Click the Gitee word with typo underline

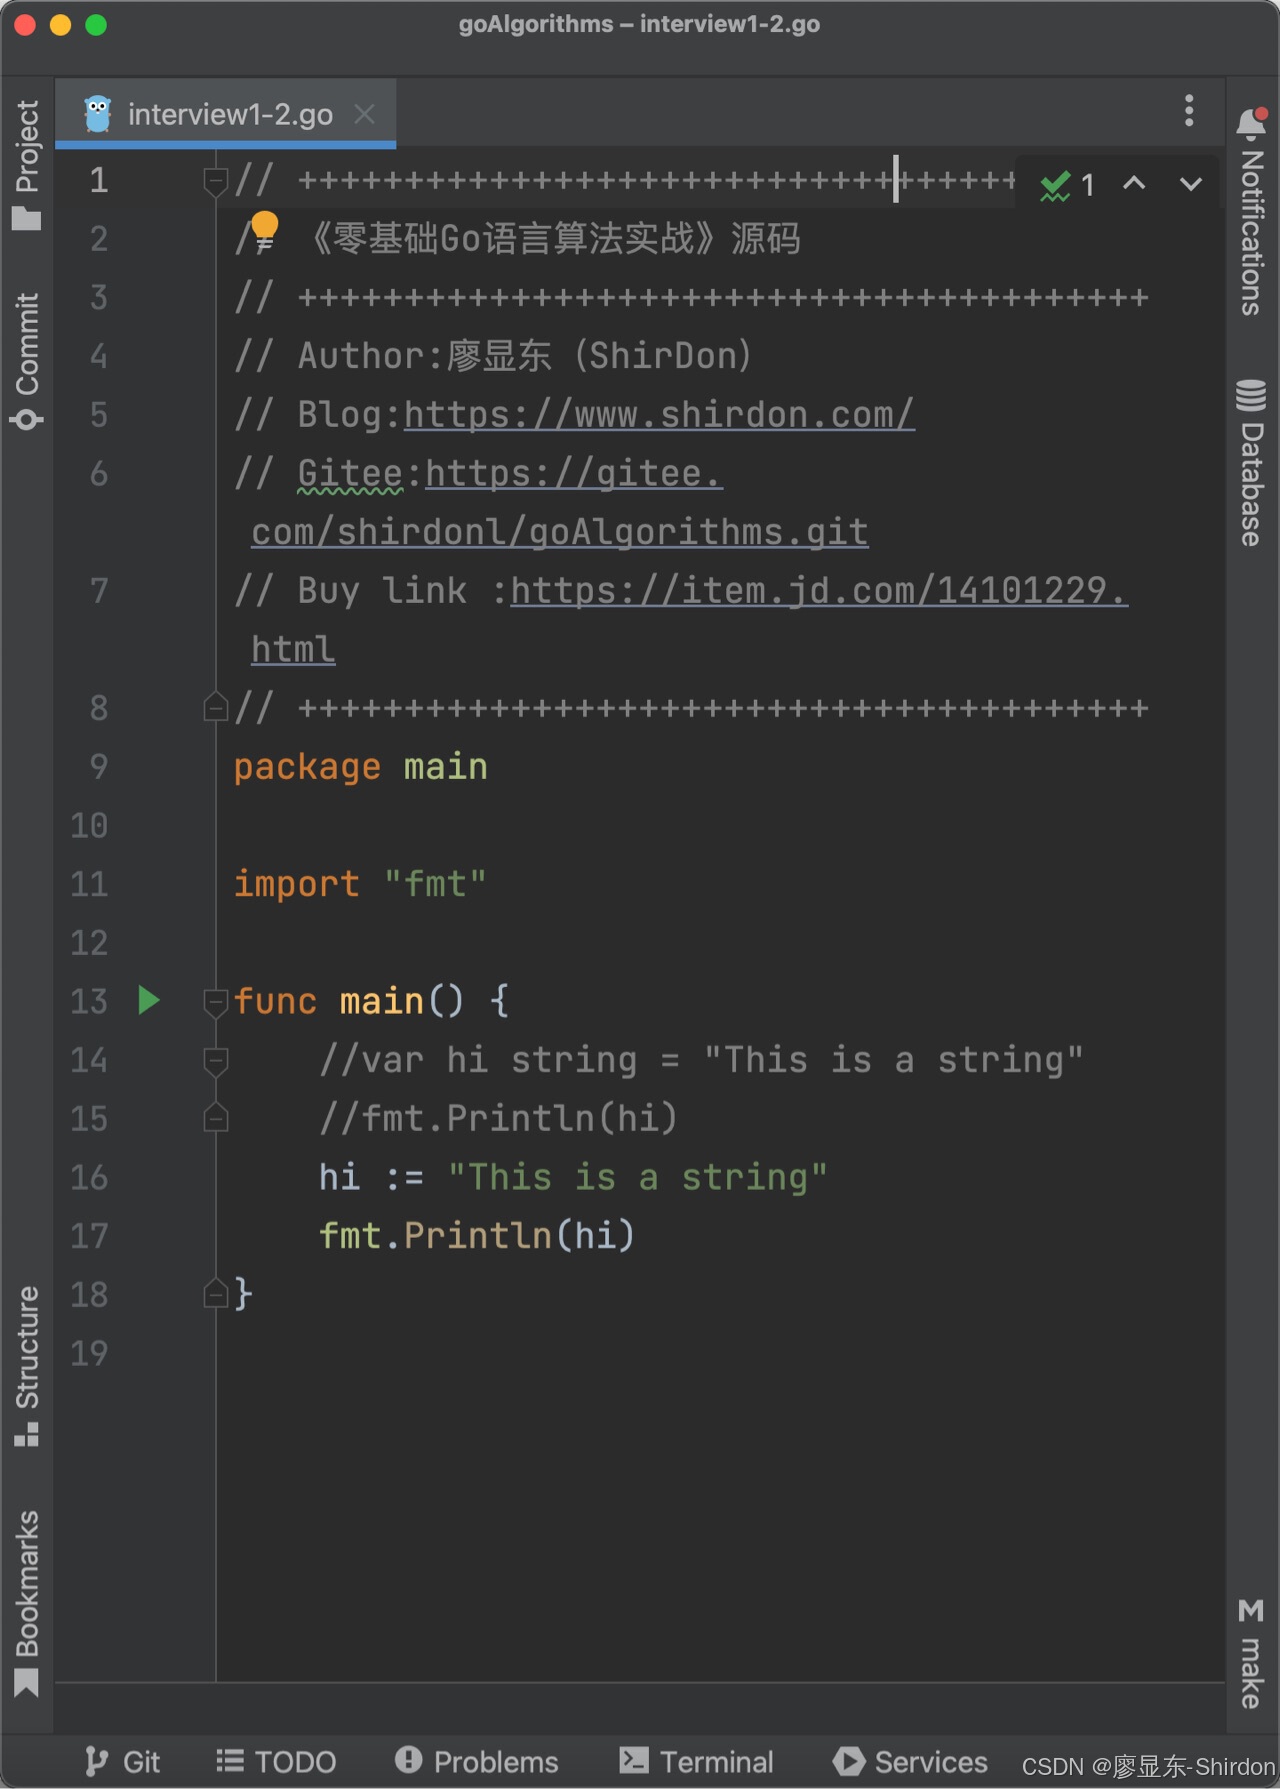point(350,474)
